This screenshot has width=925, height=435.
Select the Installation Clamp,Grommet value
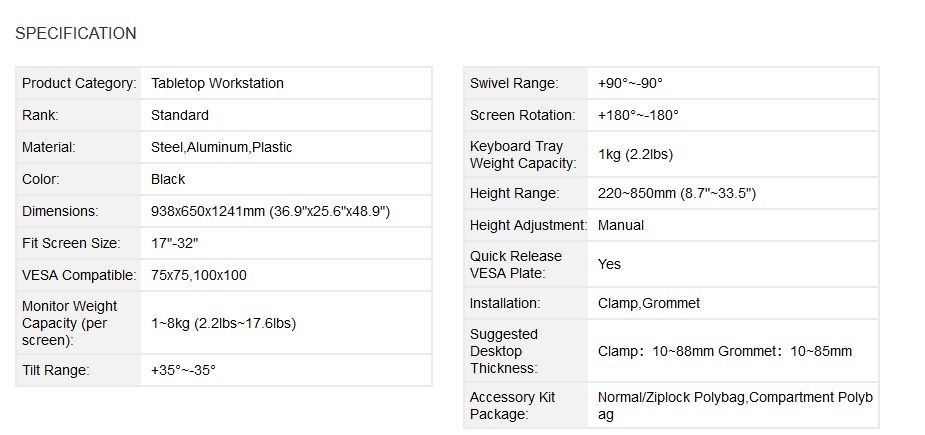tap(649, 303)
